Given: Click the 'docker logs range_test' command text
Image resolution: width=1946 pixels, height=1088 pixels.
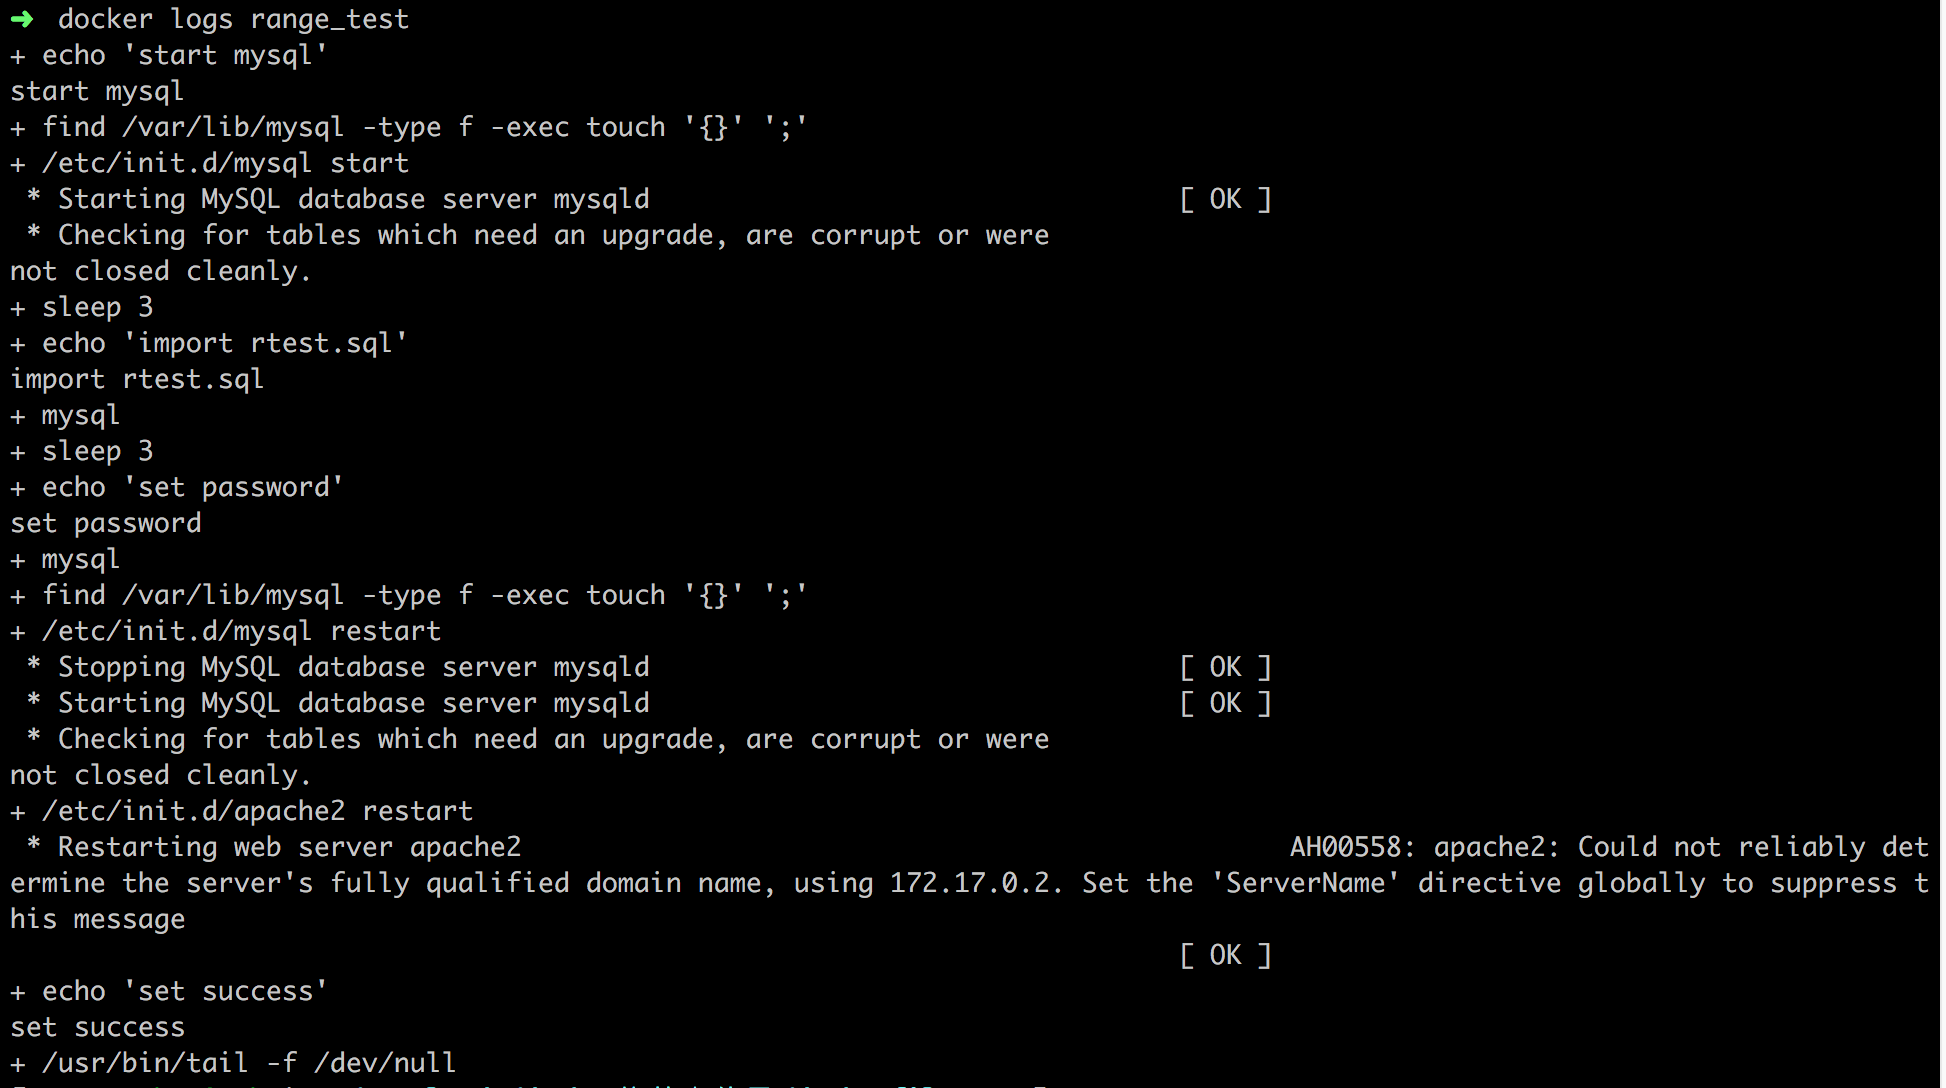Looking at the screenshot, I should tap(233, 19).
